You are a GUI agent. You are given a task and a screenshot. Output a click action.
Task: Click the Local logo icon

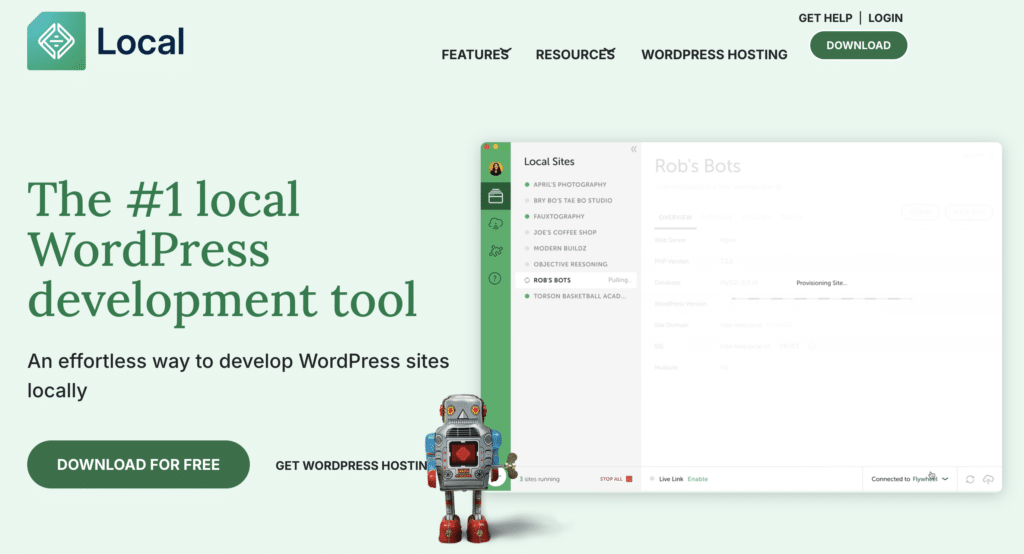click(x=56, y=41)
